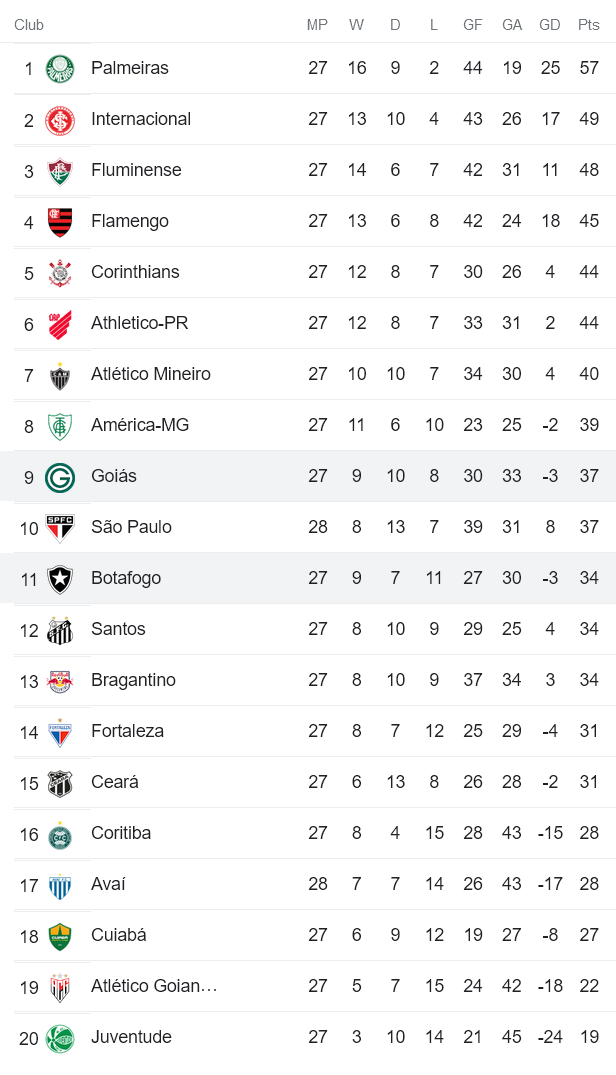The image size is (616, 1075).
Task: Click the highlighted Goiás row
Action: tap(300, 476)
